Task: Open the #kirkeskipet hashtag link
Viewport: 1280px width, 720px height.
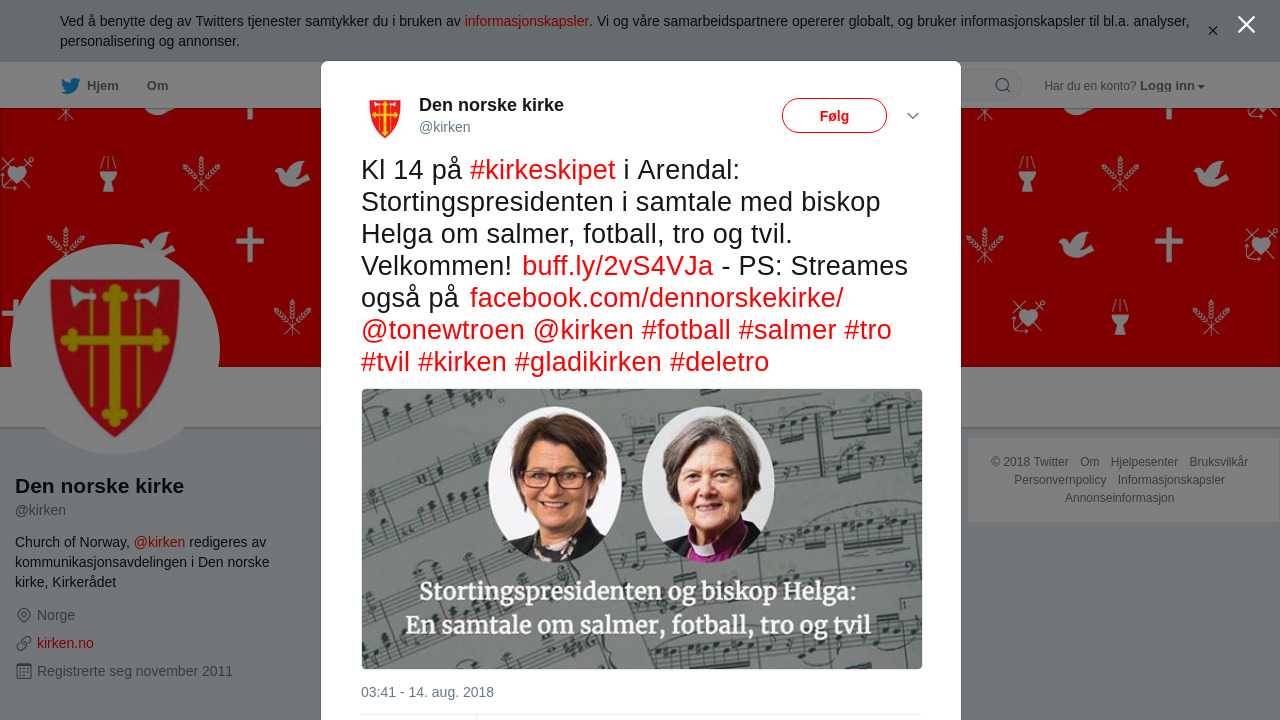Action: [x=542, y=170]
